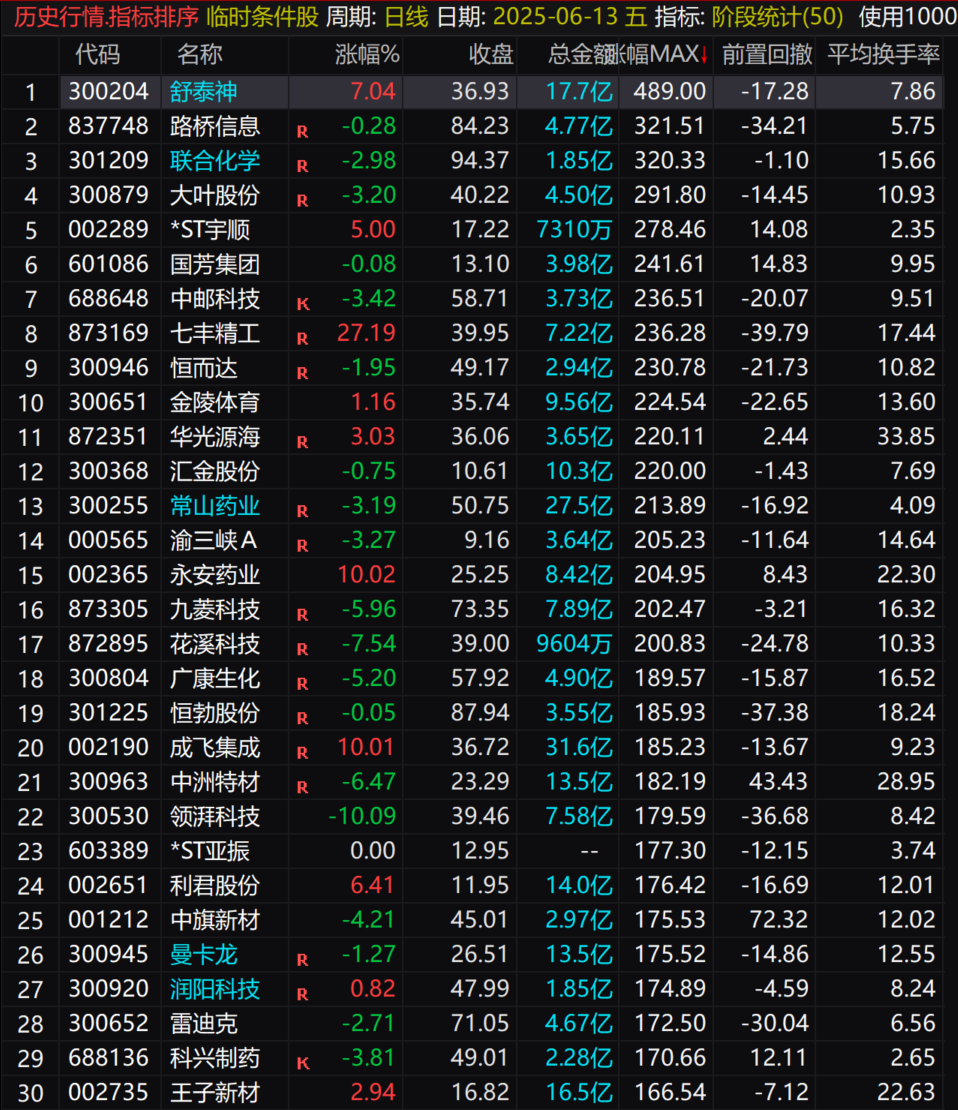
Task: Select stock code 837748
Action: pyautogui.click(x=108, y=126)
